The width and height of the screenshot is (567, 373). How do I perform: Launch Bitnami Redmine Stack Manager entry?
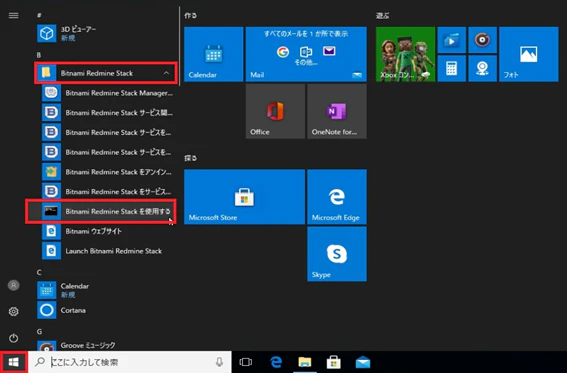pos(108,93)
